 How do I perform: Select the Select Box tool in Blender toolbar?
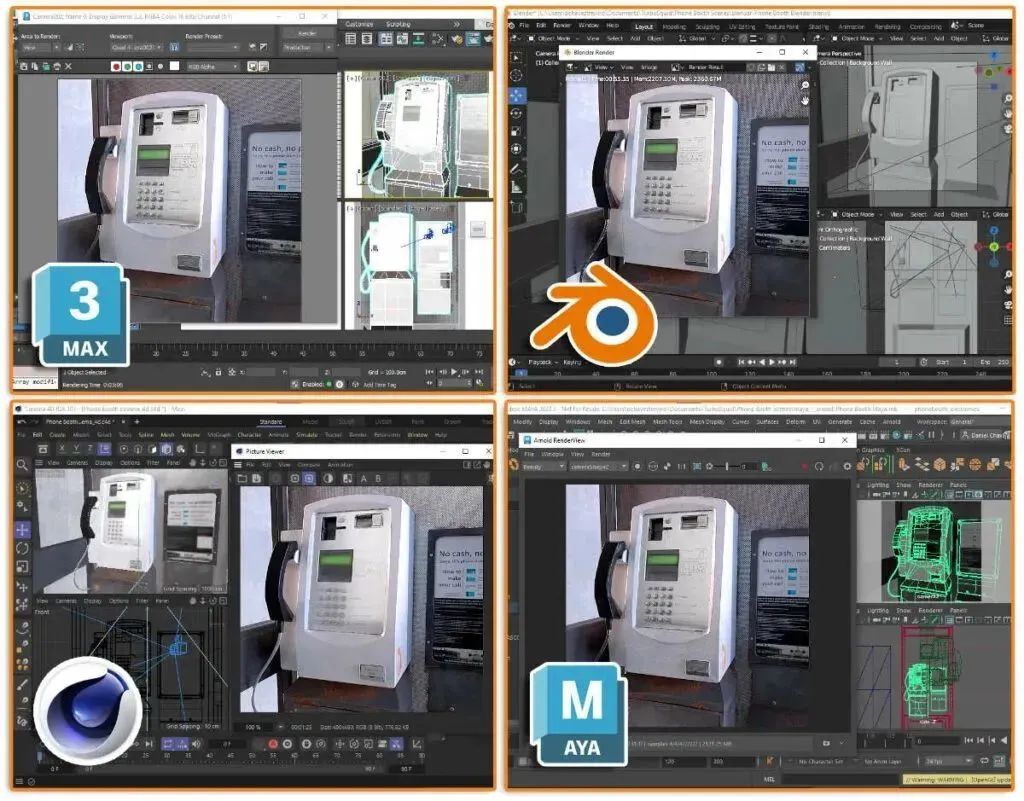pyautogui.click(x=517, y=57)
